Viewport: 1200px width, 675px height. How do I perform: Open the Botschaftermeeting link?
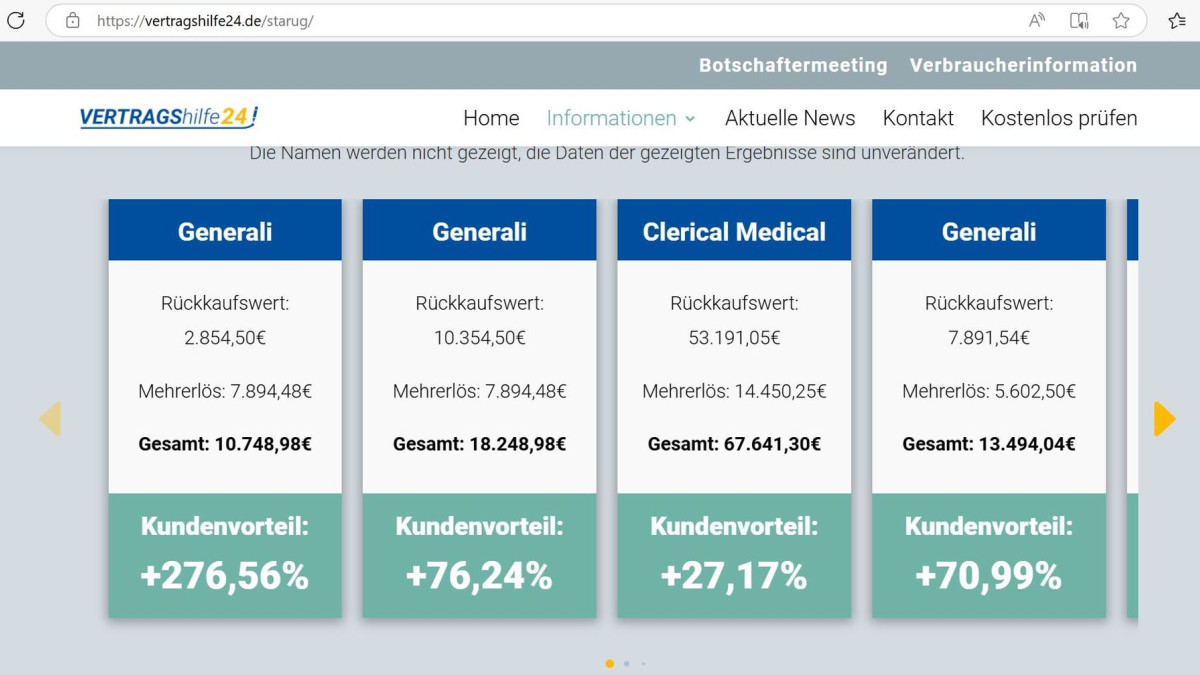[x=793, y=65]
